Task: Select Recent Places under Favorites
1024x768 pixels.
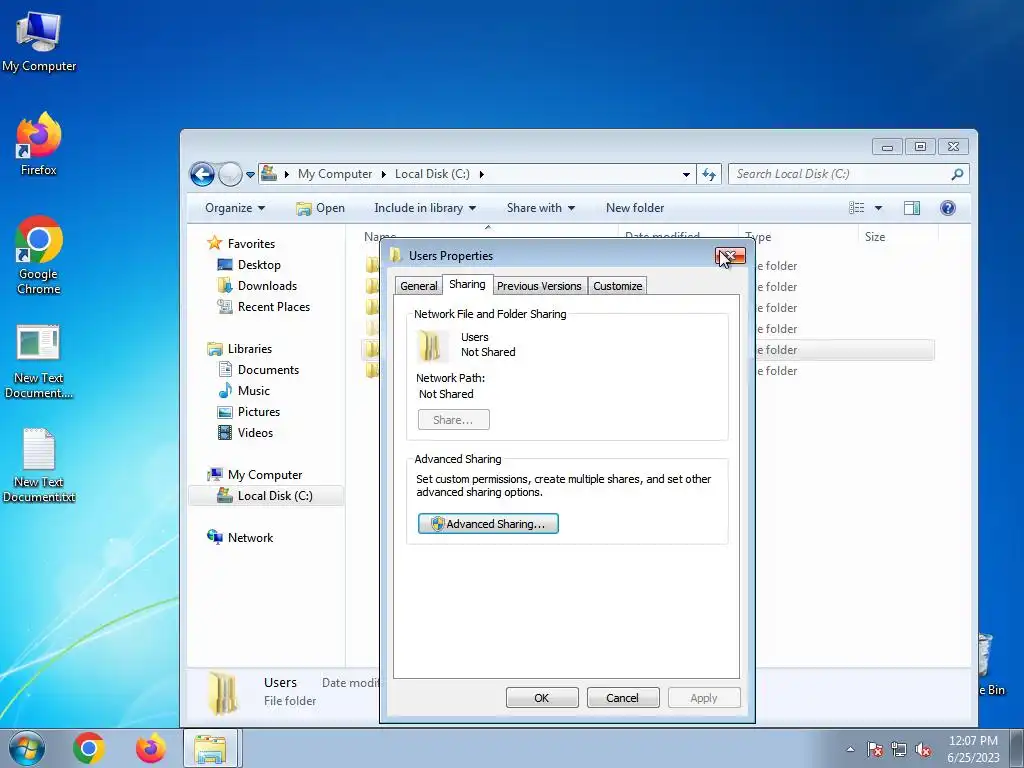Action: (274, 306)
